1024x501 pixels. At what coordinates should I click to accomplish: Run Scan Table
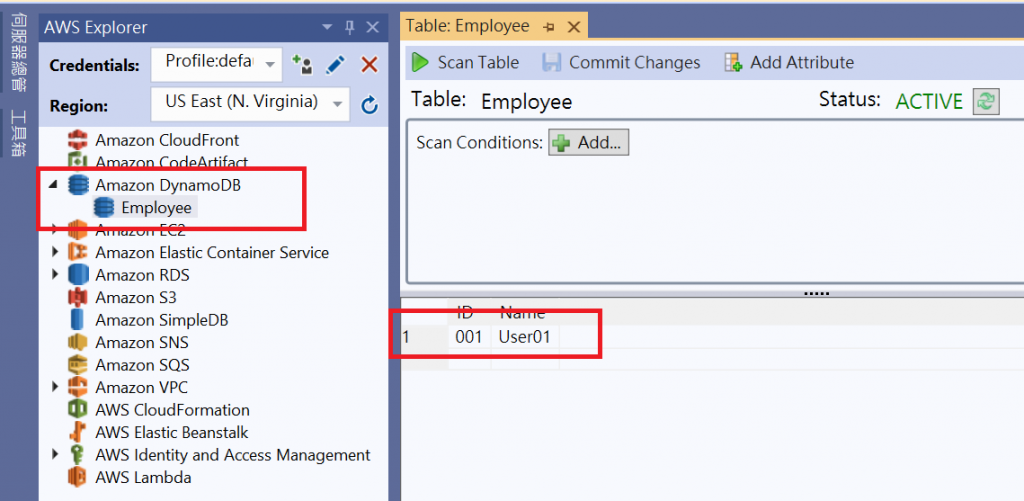pyautogui.click(x=465, y=63)
